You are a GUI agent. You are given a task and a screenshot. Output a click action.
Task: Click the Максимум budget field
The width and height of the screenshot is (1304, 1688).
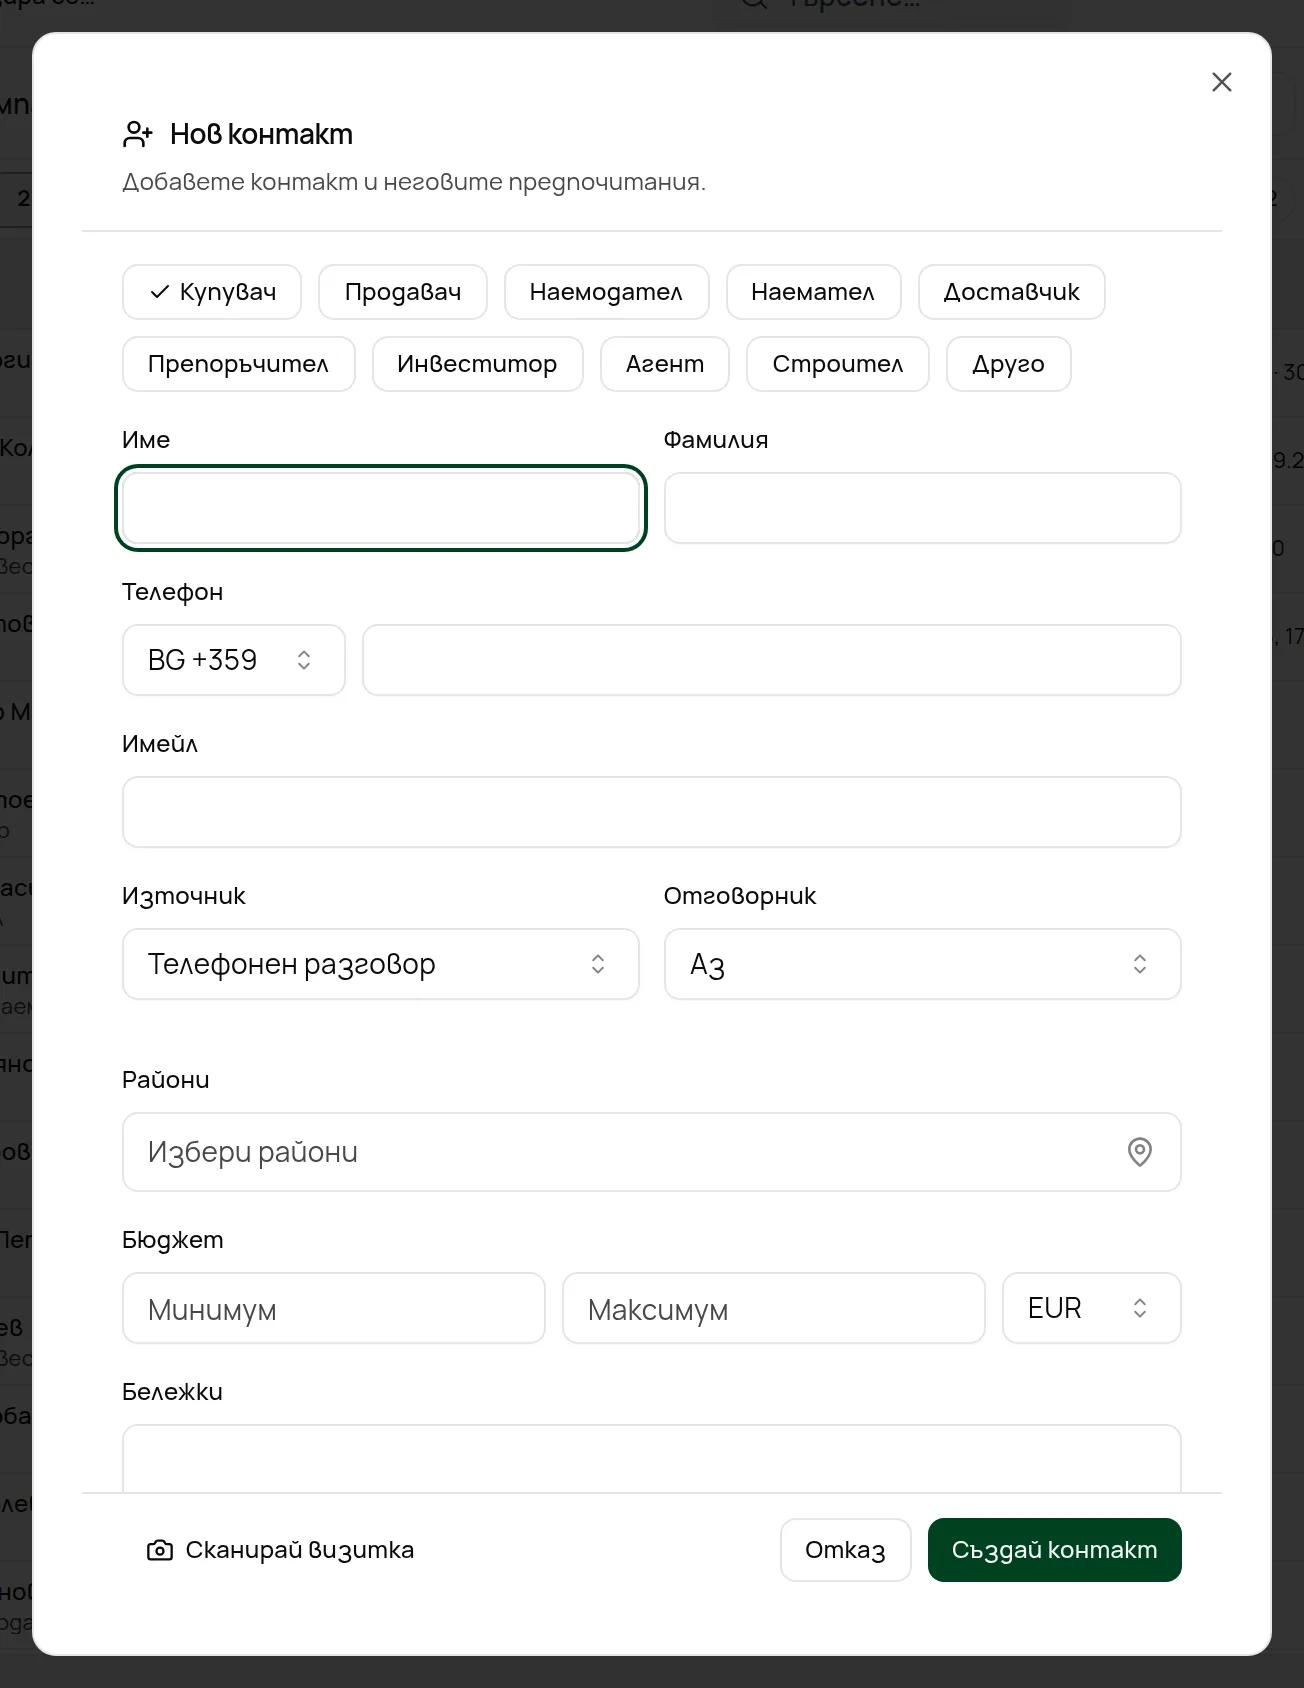pos(774,1308)
